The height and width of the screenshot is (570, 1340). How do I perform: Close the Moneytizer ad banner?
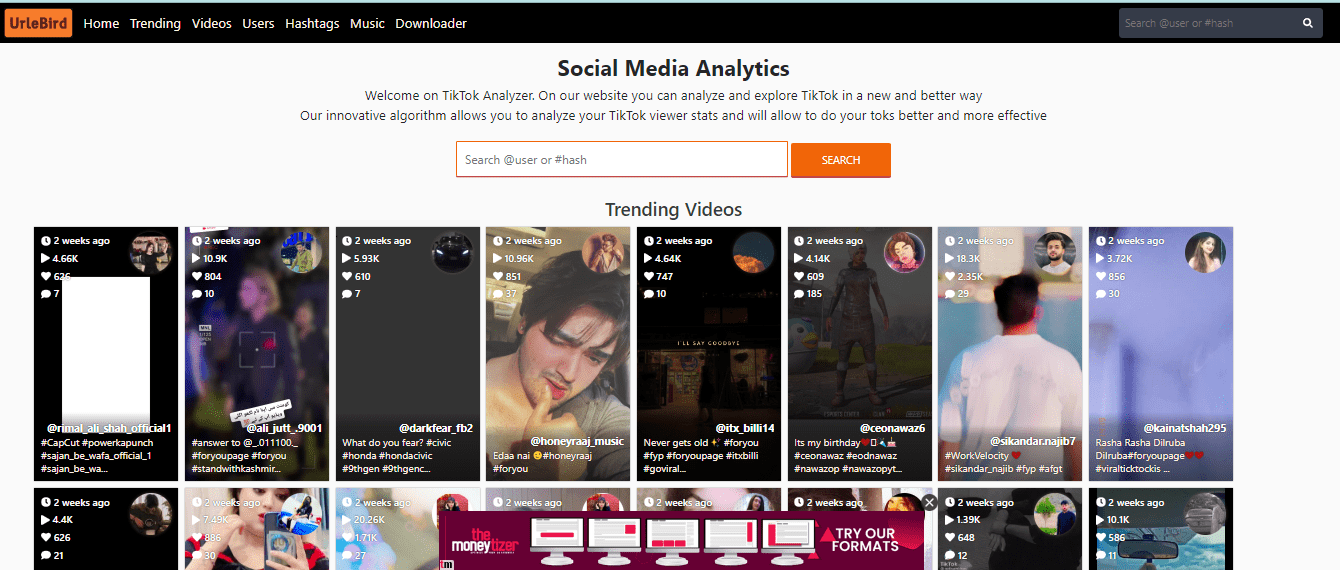click(x=929, y=502)
